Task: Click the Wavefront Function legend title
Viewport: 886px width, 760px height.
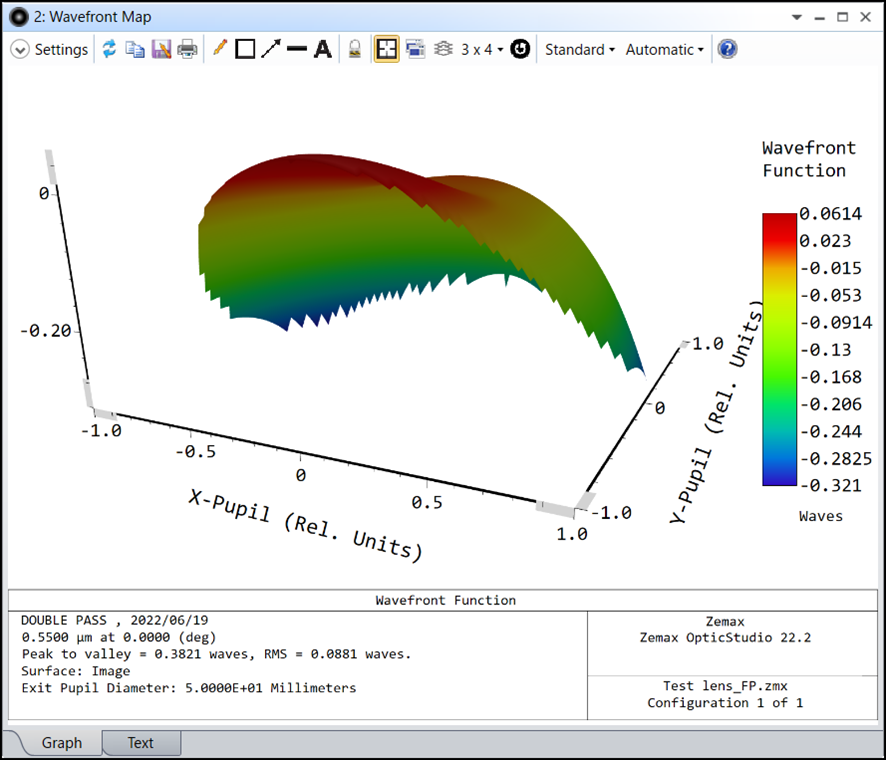Action: [809, 159]
